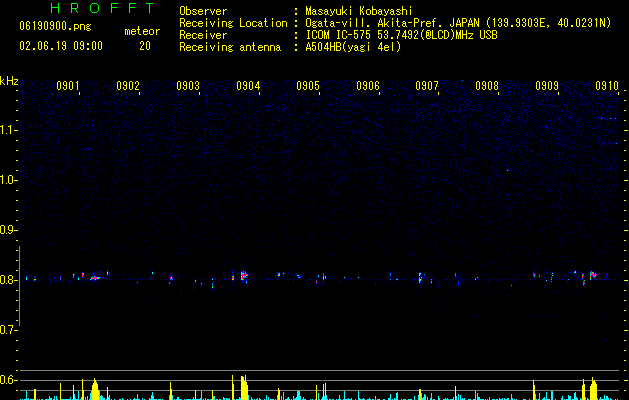Viewport: 629px width, 400px height.
Task: Click the 'Receiver' field label
Action: [203, 35]
